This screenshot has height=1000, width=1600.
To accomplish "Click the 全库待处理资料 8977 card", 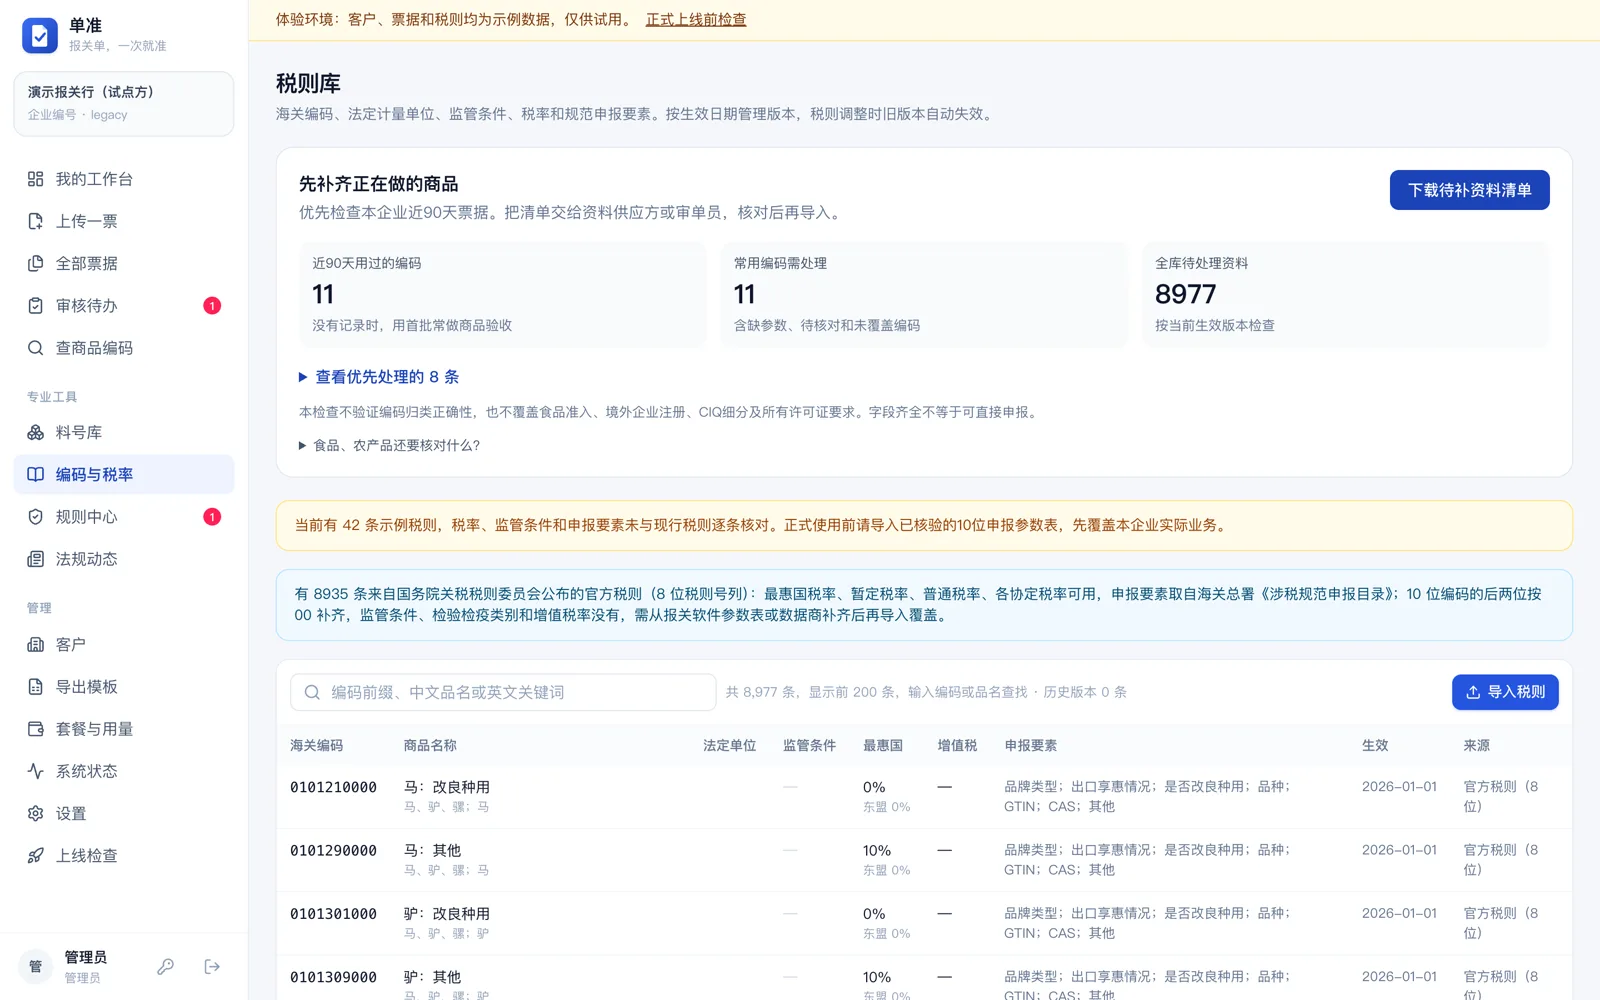I will 1345,294.
